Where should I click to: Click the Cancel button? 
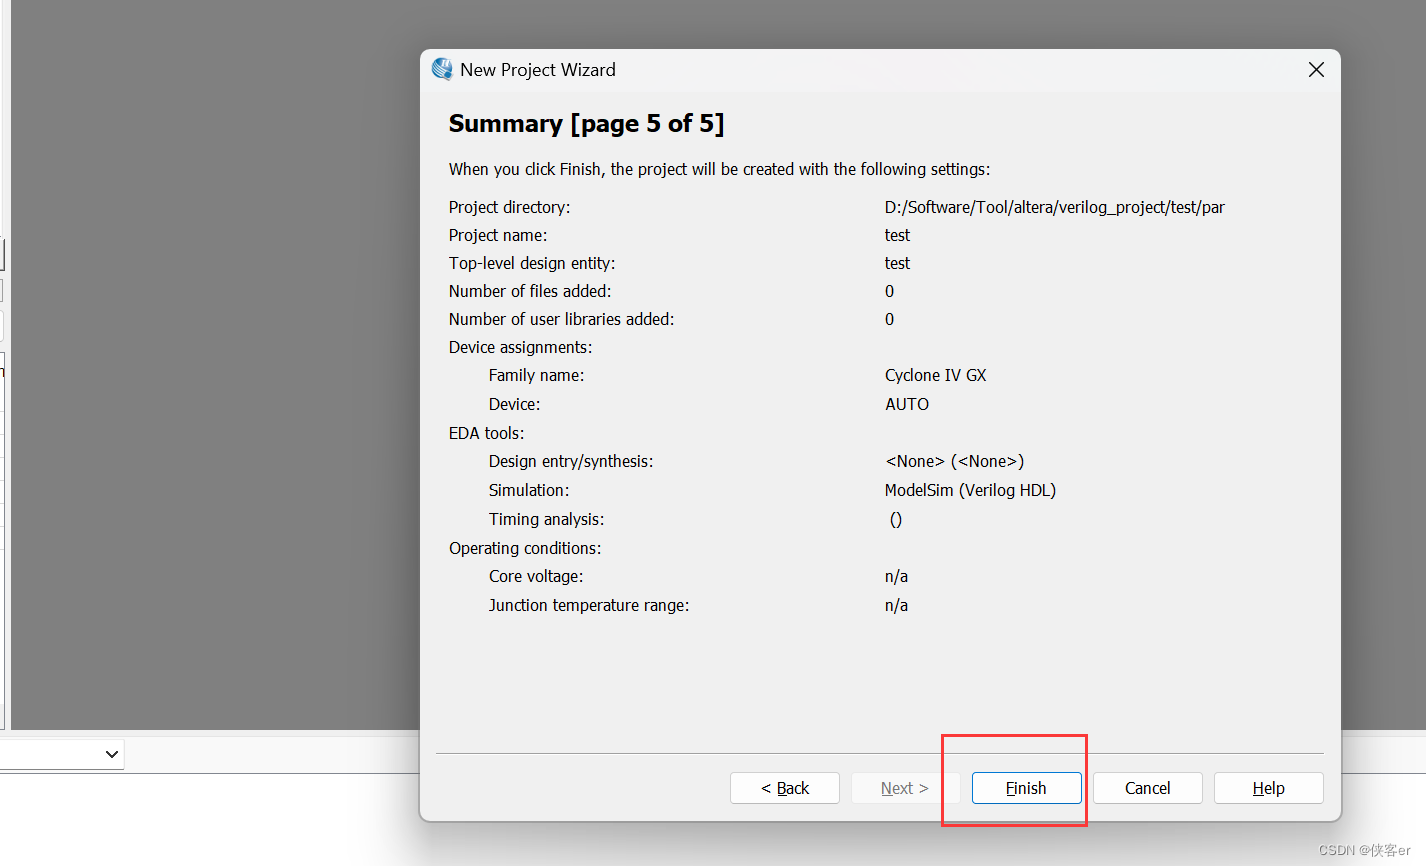click(x=1147, y=788)
